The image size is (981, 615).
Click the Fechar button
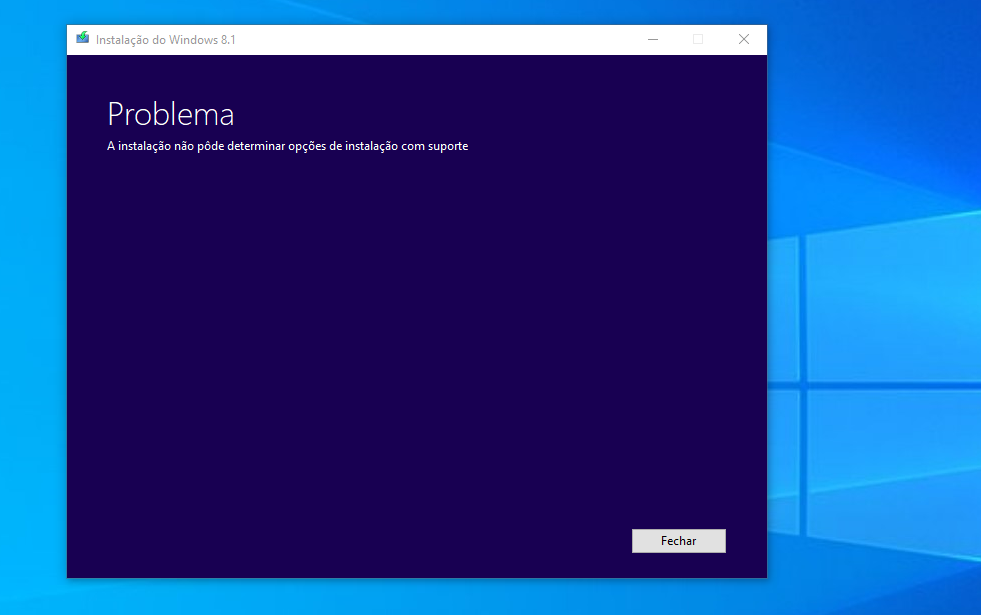click(x=679, y=541)
